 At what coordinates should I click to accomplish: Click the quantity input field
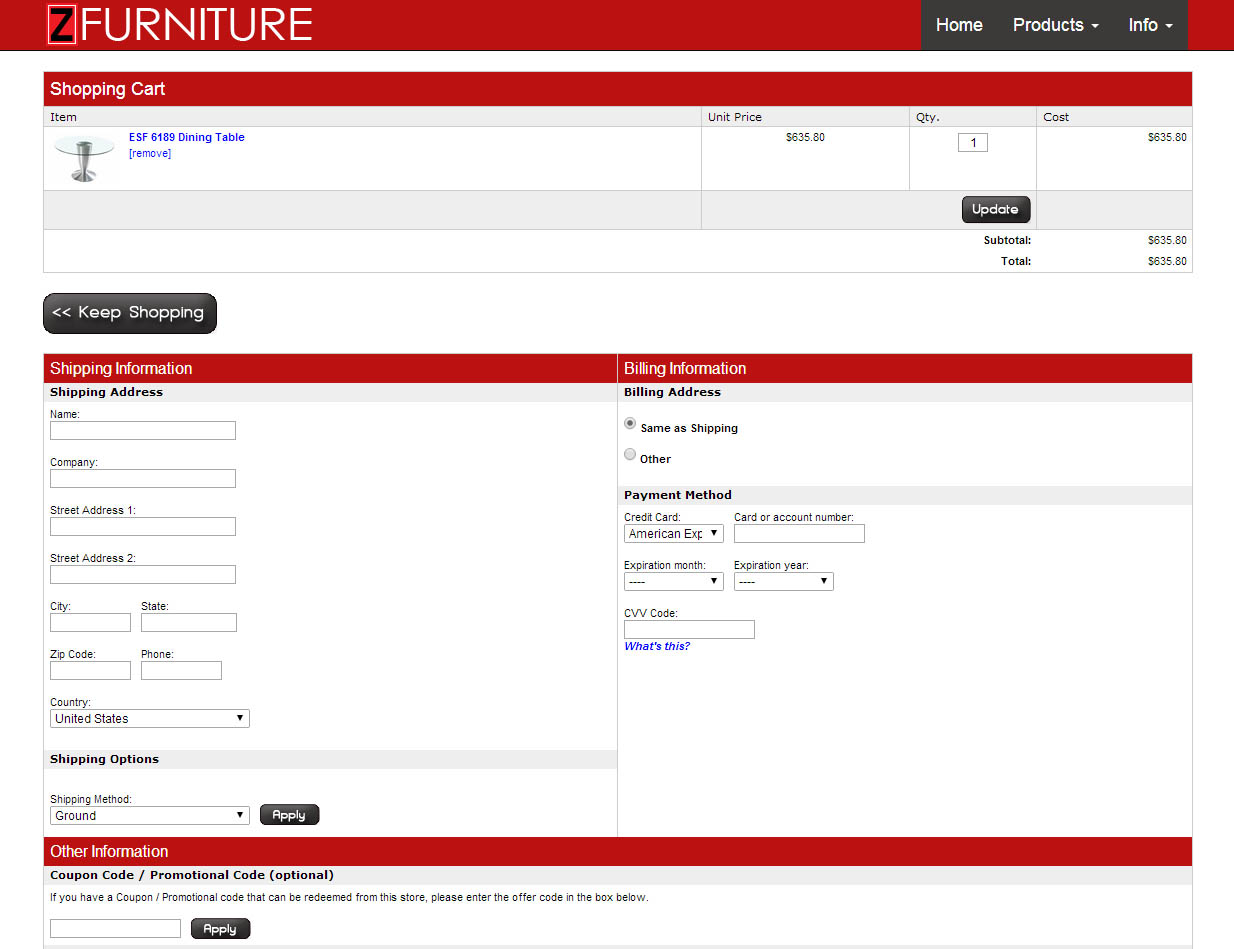[x=972, y=142]
